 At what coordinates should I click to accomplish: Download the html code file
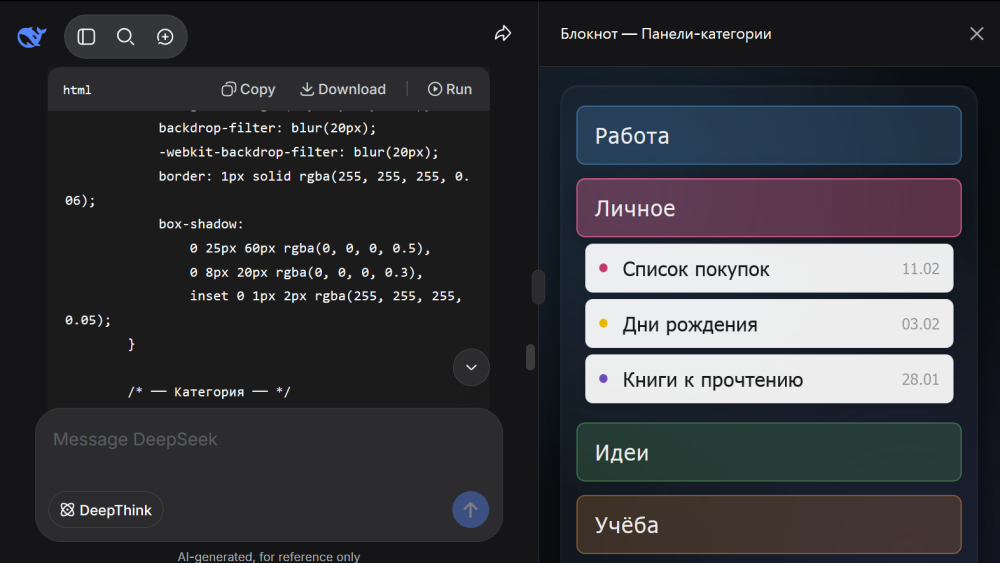(x=342, y=89)
